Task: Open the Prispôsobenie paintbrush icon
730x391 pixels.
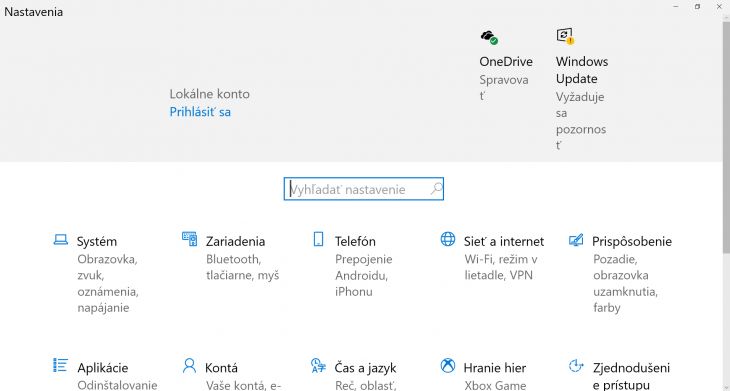Action: [576, 240]
